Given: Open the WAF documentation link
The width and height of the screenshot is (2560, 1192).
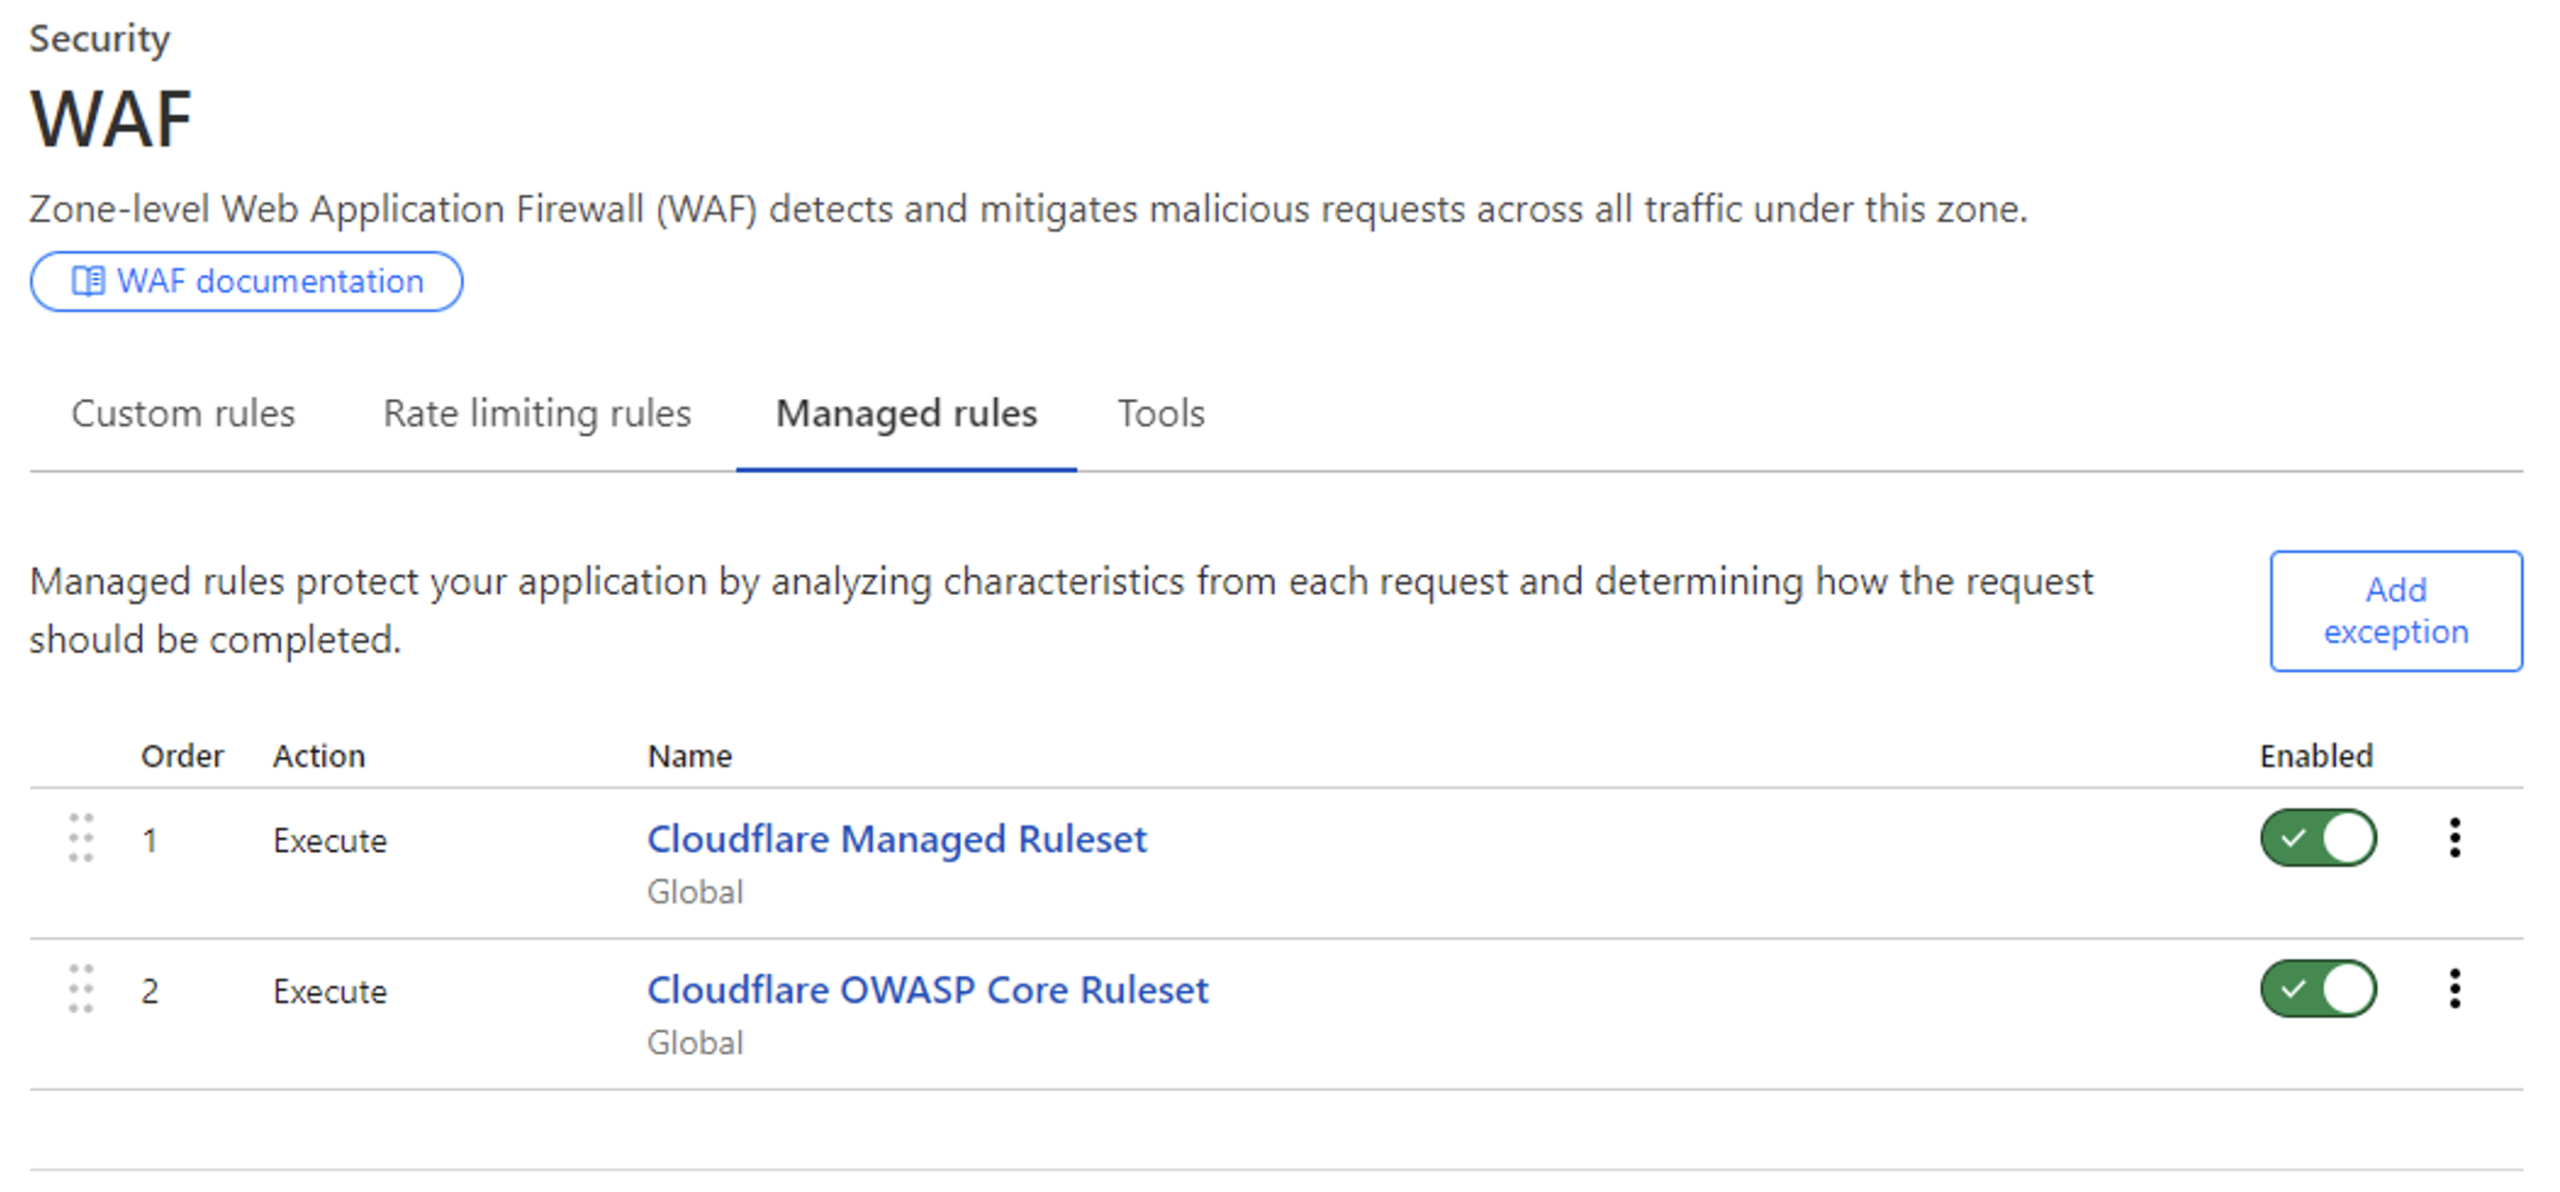Looking at the screenshot, I should coord(247,282).
